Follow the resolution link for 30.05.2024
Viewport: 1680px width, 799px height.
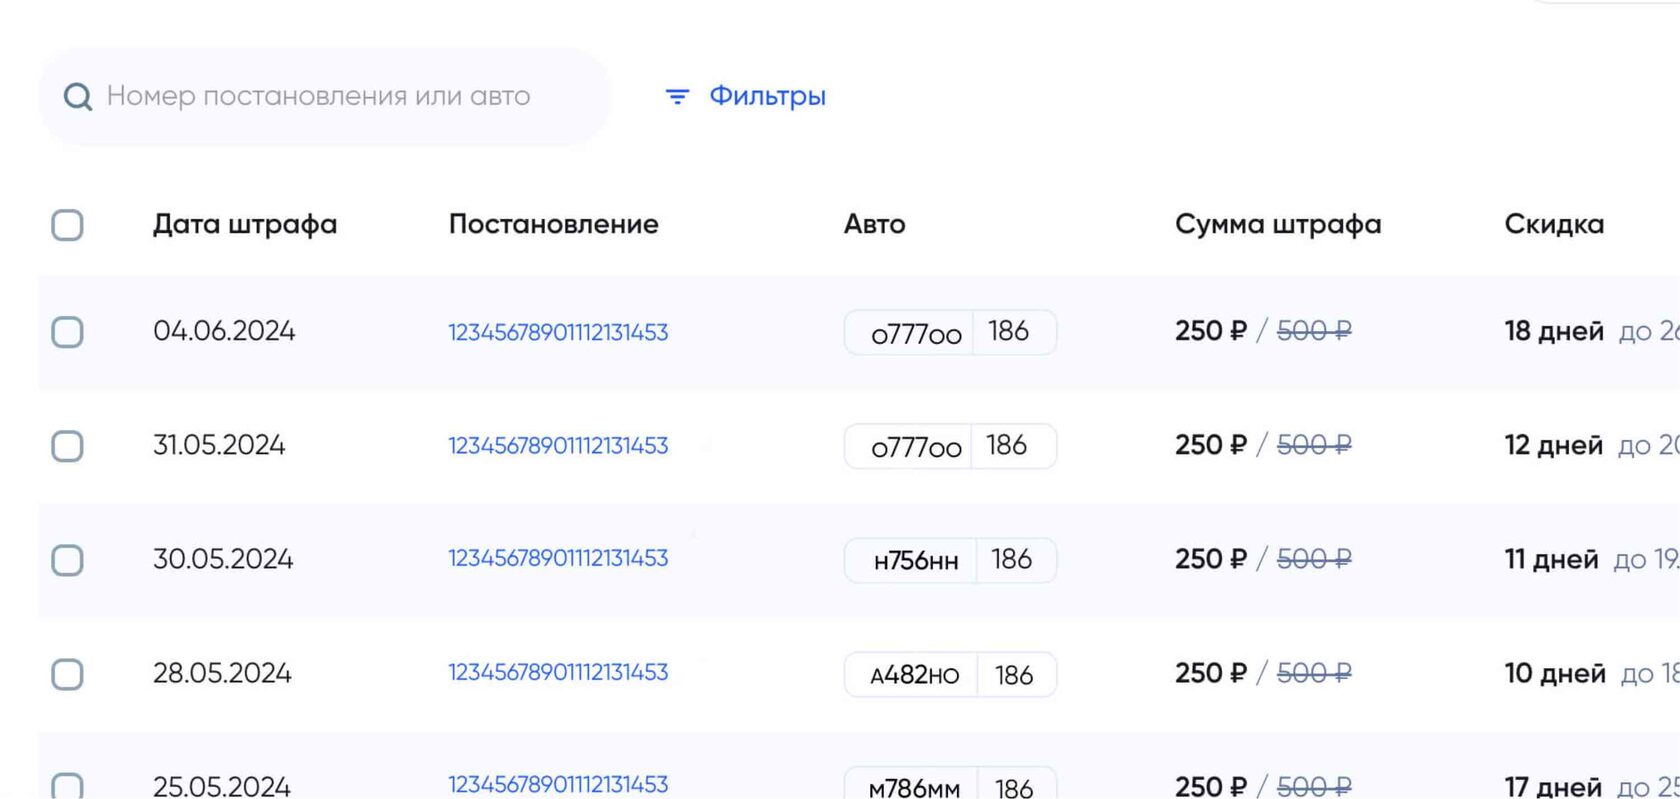pyautogui.click(x=557, y=559)
